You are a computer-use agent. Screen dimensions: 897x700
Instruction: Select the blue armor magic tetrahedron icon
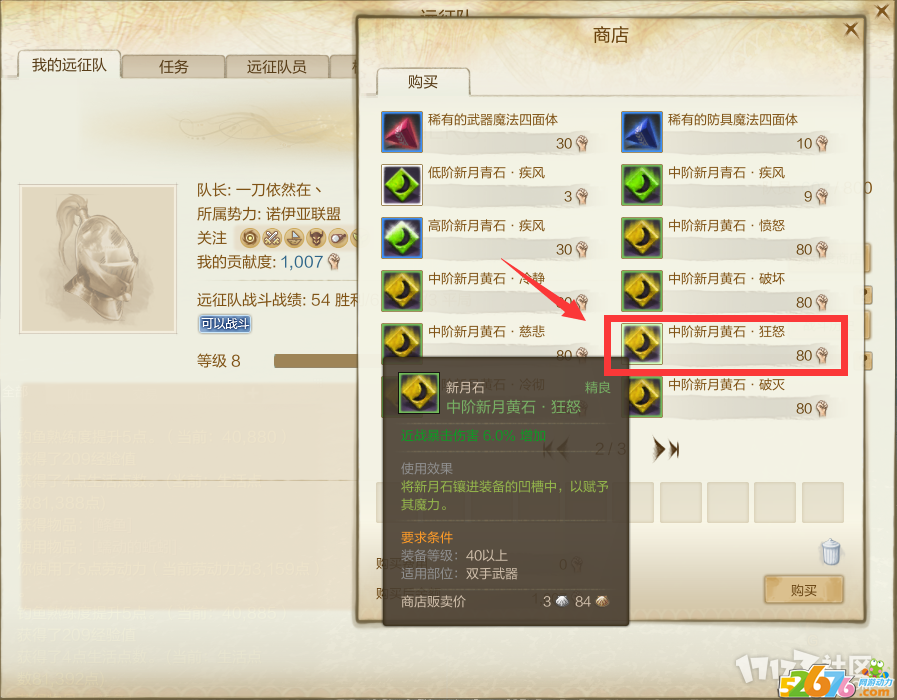coord(641,132)
